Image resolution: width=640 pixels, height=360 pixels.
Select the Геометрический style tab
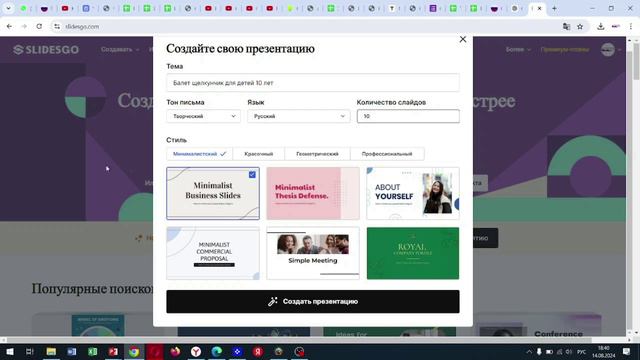pyautogui.click(x=317, y=154)
